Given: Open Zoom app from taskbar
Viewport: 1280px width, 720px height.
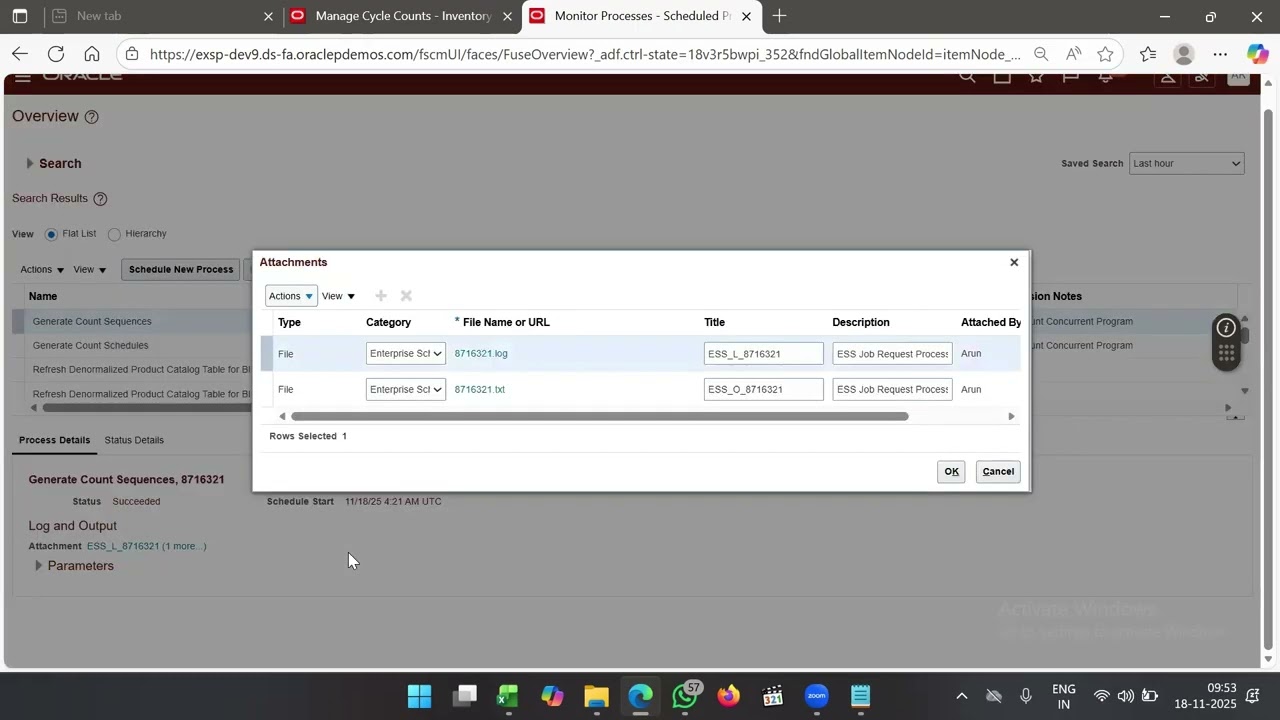Looking at the screenshot, I should pos(817,696).
